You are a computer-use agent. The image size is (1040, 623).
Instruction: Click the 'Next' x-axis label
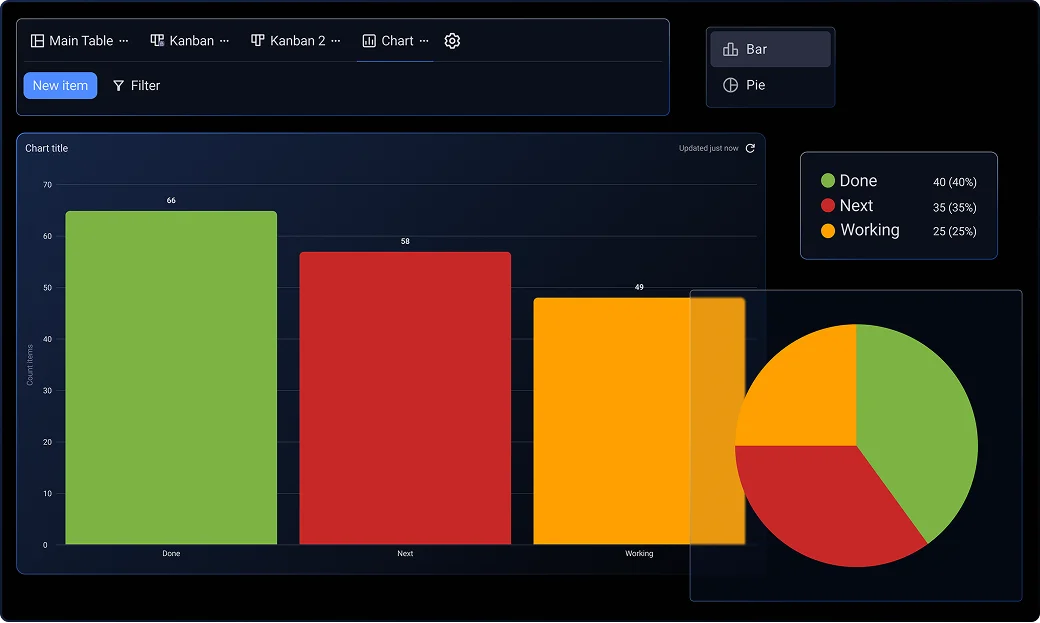tap(405, 553)
